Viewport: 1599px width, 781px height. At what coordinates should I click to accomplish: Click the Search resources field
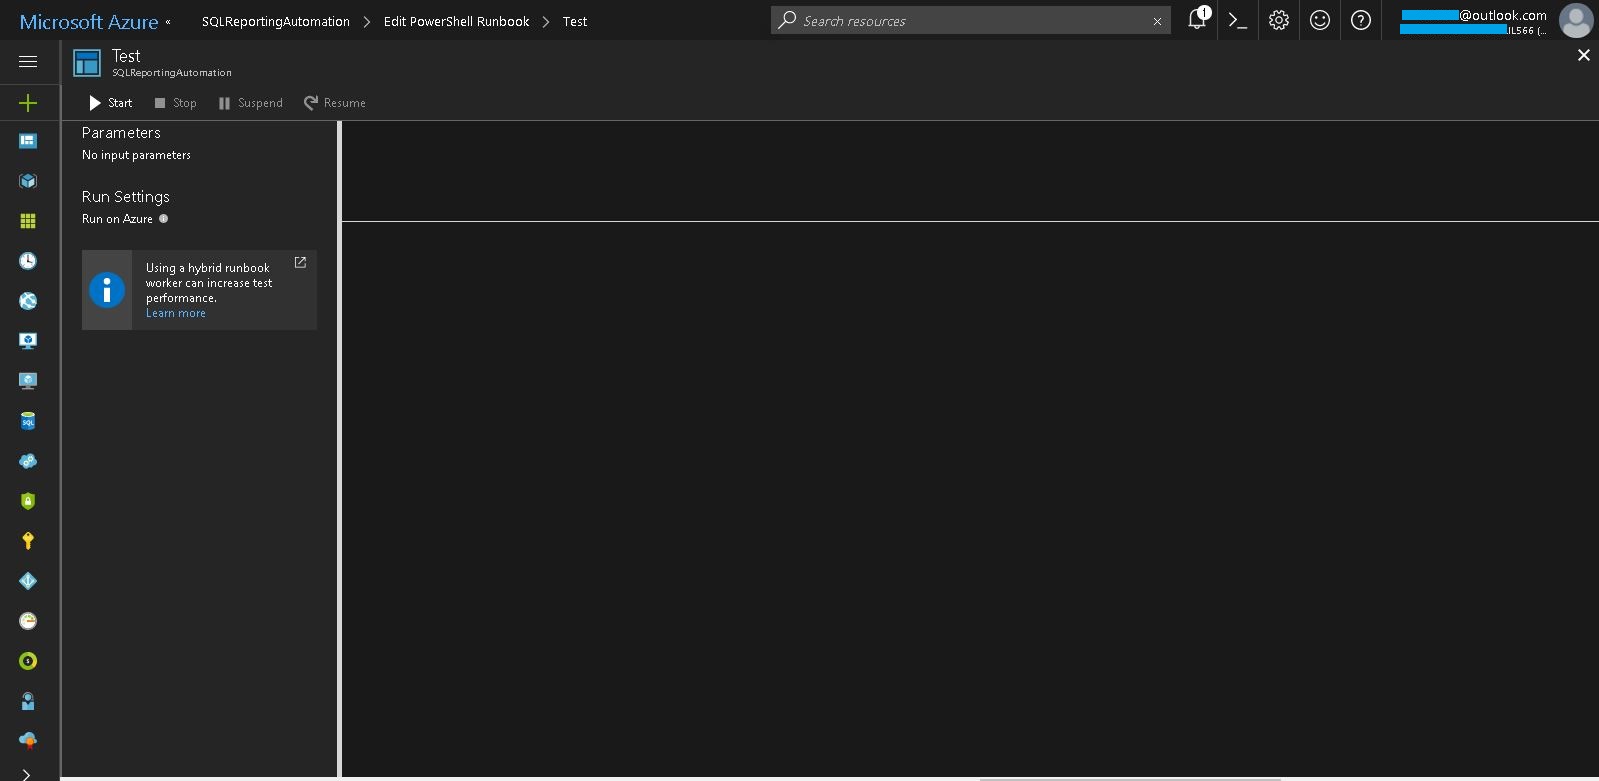pos(970,20)
